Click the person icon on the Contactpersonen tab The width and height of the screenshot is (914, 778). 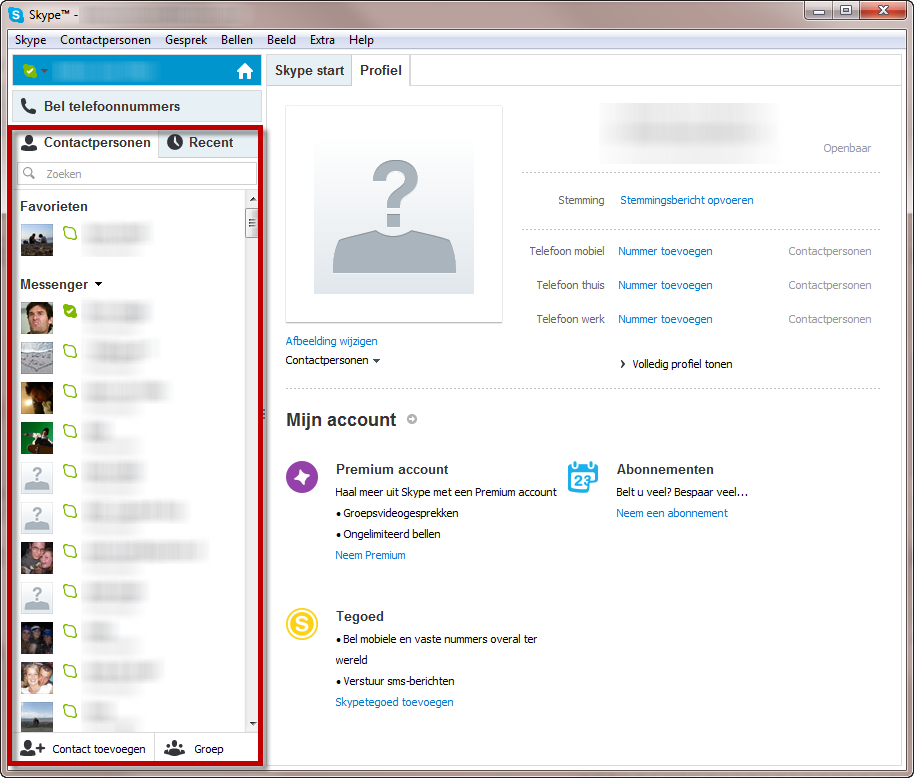pos(29,143)
